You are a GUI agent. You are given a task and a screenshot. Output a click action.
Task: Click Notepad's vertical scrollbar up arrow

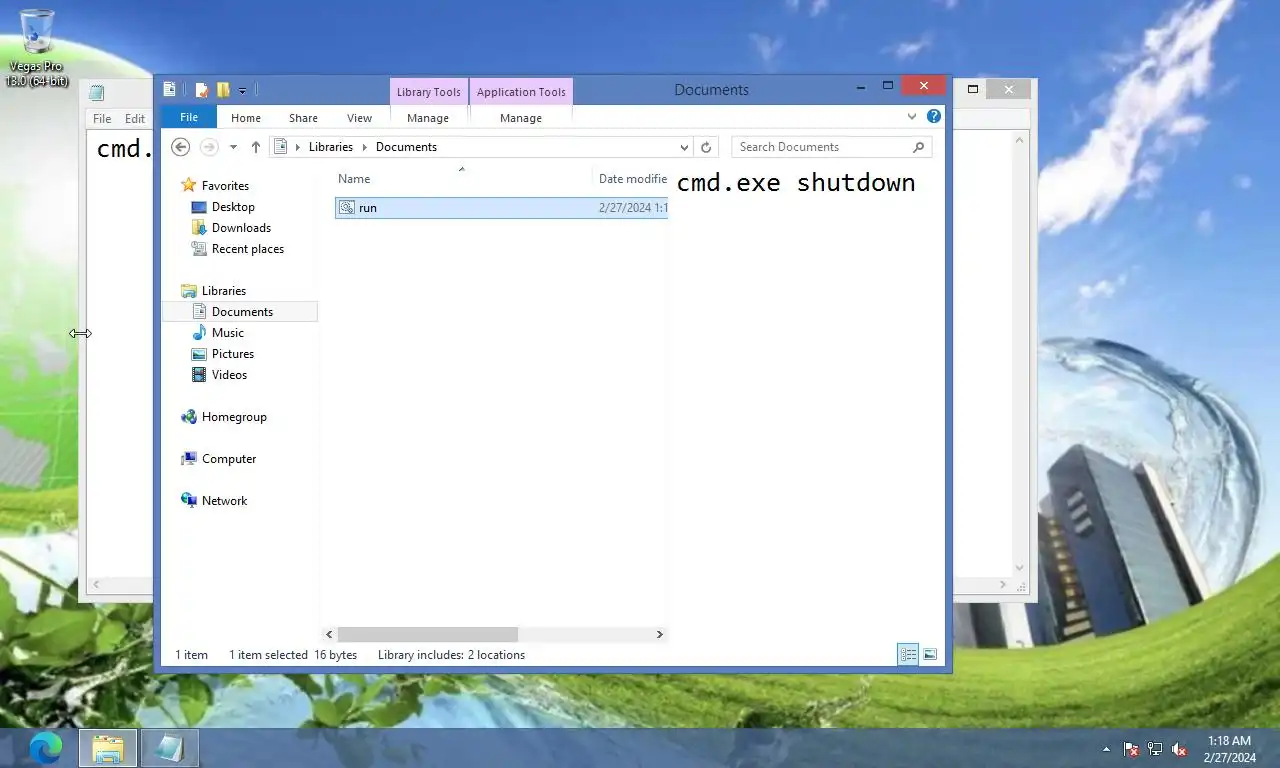tap(1020, 141)
